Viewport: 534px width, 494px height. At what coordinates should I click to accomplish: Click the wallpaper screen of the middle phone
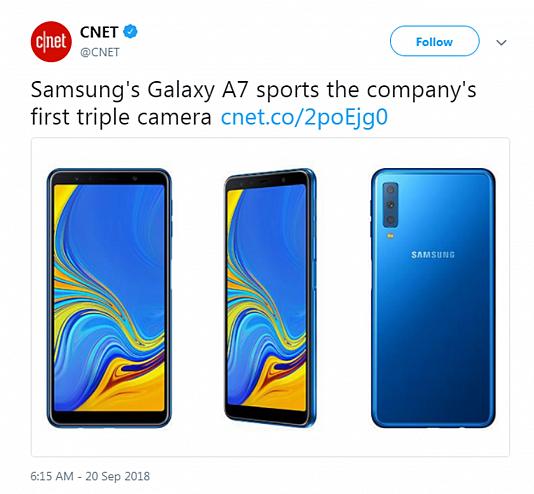[267, 297]
